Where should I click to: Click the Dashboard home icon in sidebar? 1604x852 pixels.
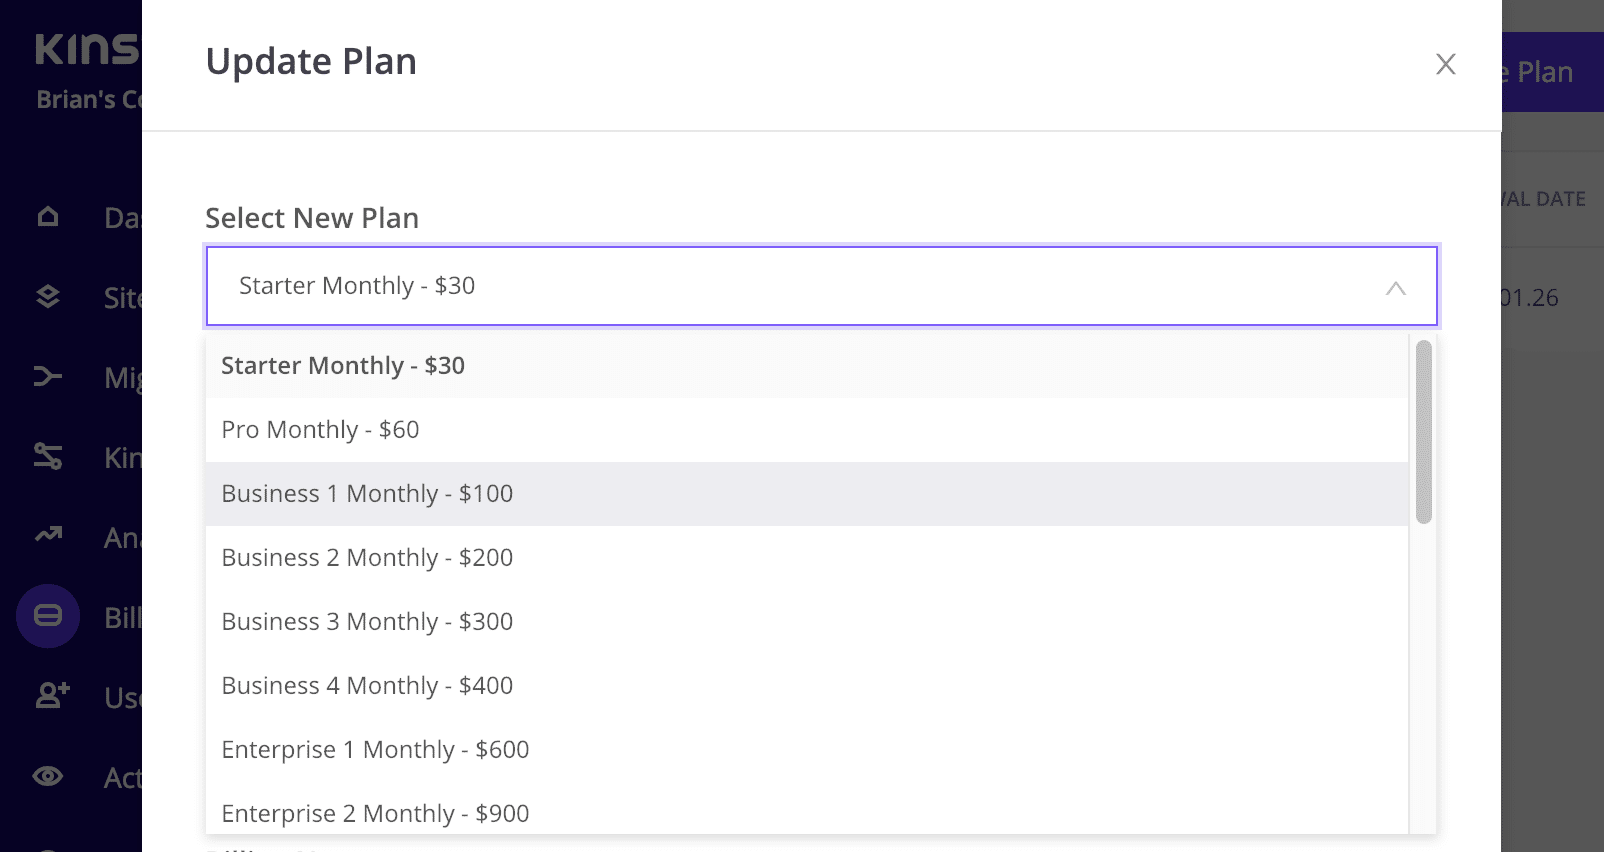click(48, 216)
